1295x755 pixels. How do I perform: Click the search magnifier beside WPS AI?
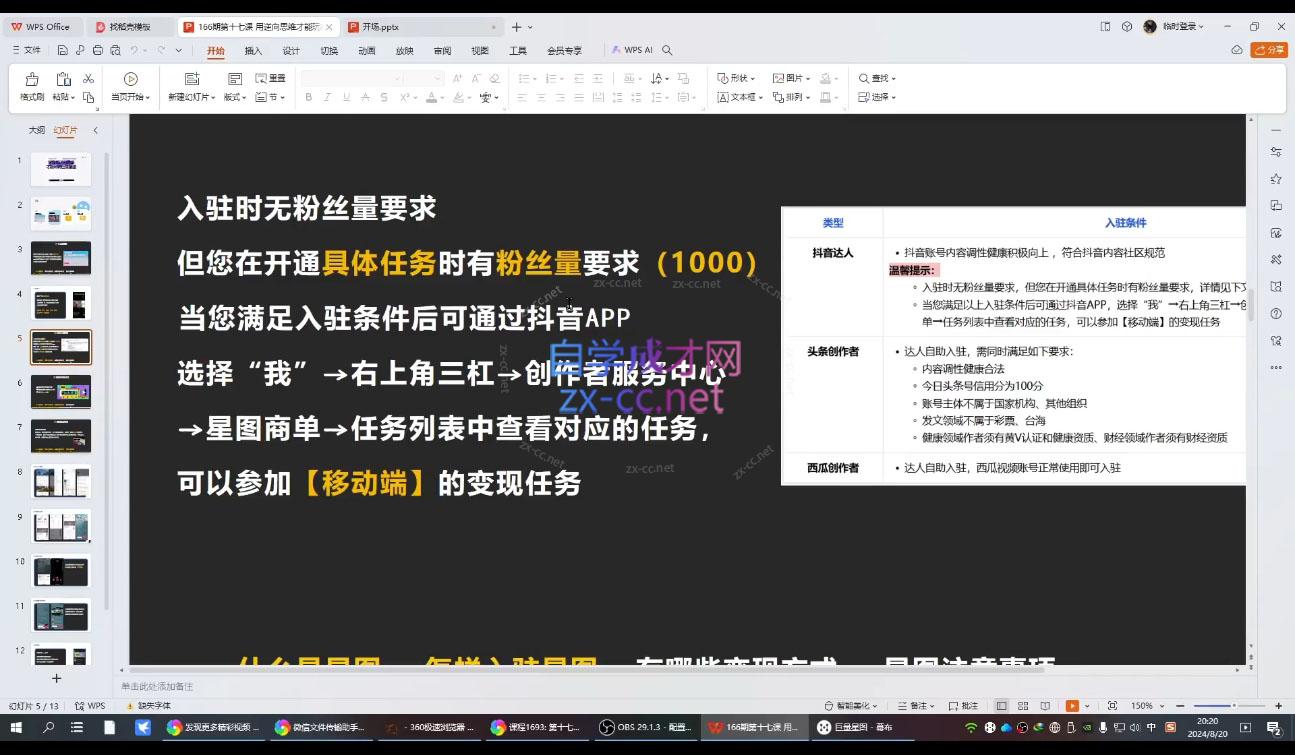tap(667, 50)
